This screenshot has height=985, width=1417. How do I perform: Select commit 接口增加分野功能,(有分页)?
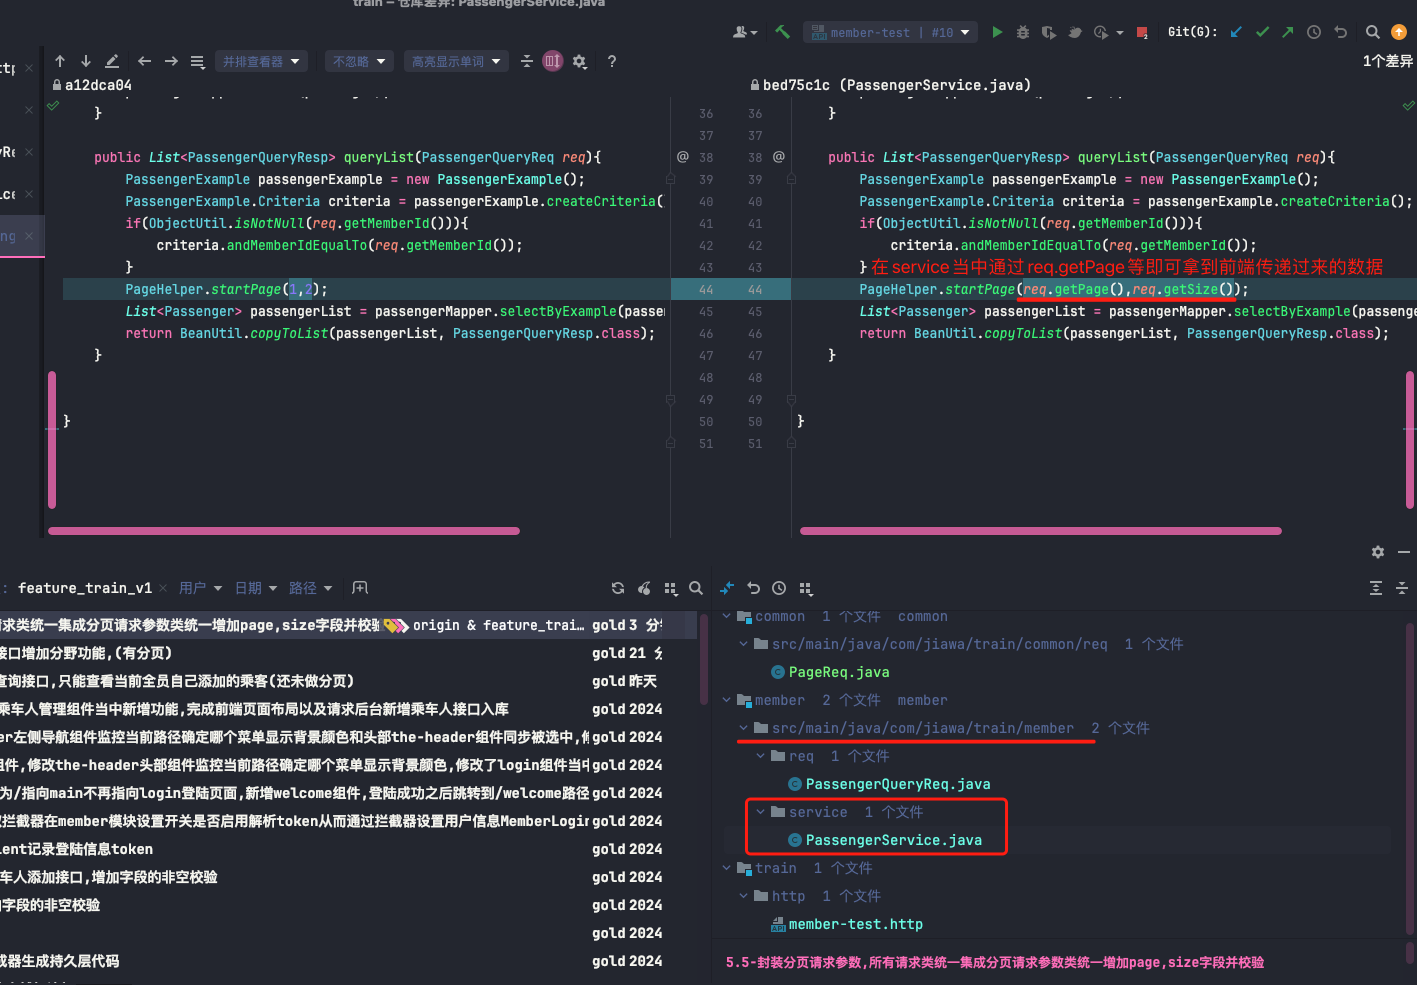(x=348, y=653)
